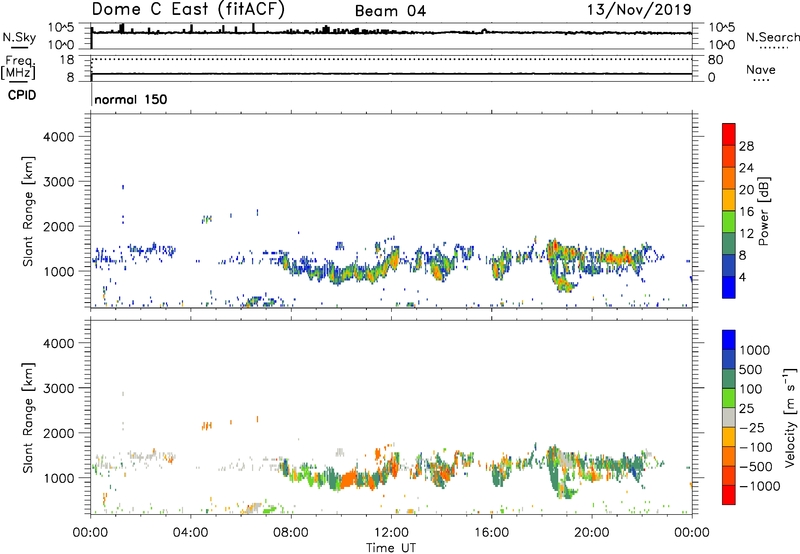800x554 pixels.
Task: Click the bright blue bottom Power colorbar segment
Action: 729,287
